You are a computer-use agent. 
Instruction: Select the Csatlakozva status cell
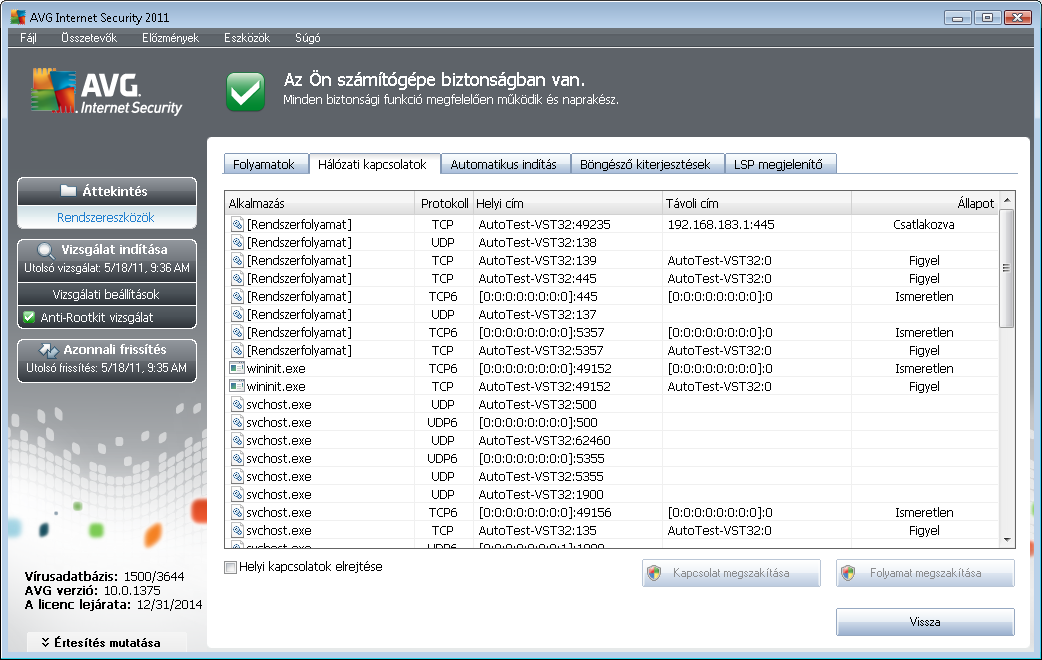click(x=924, y=225)
